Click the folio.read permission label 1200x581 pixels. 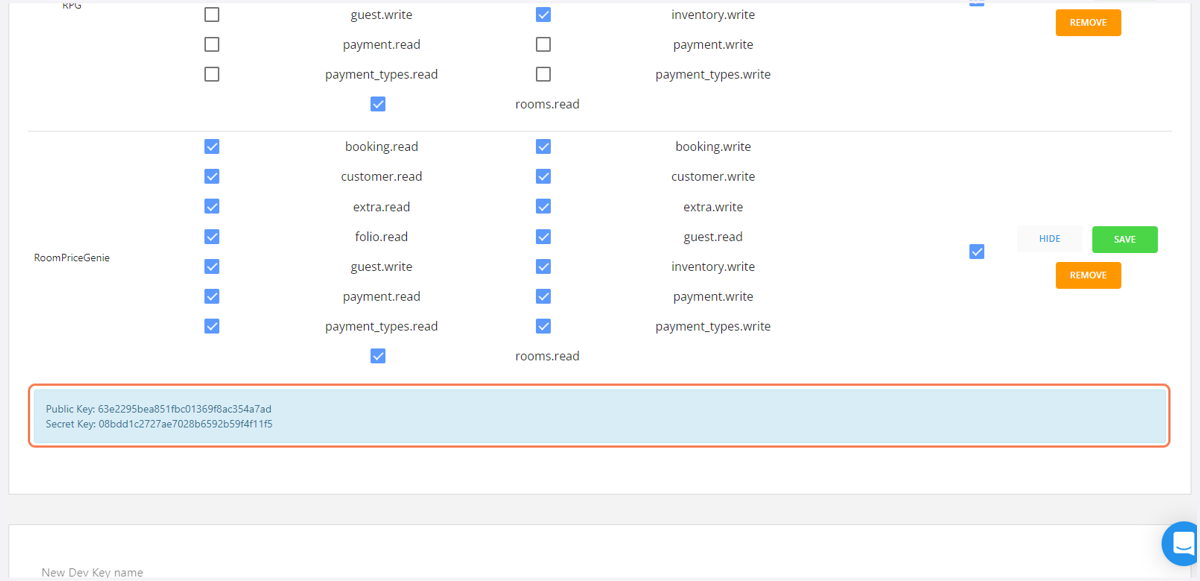pyautogui.click(x=381, y=237)
